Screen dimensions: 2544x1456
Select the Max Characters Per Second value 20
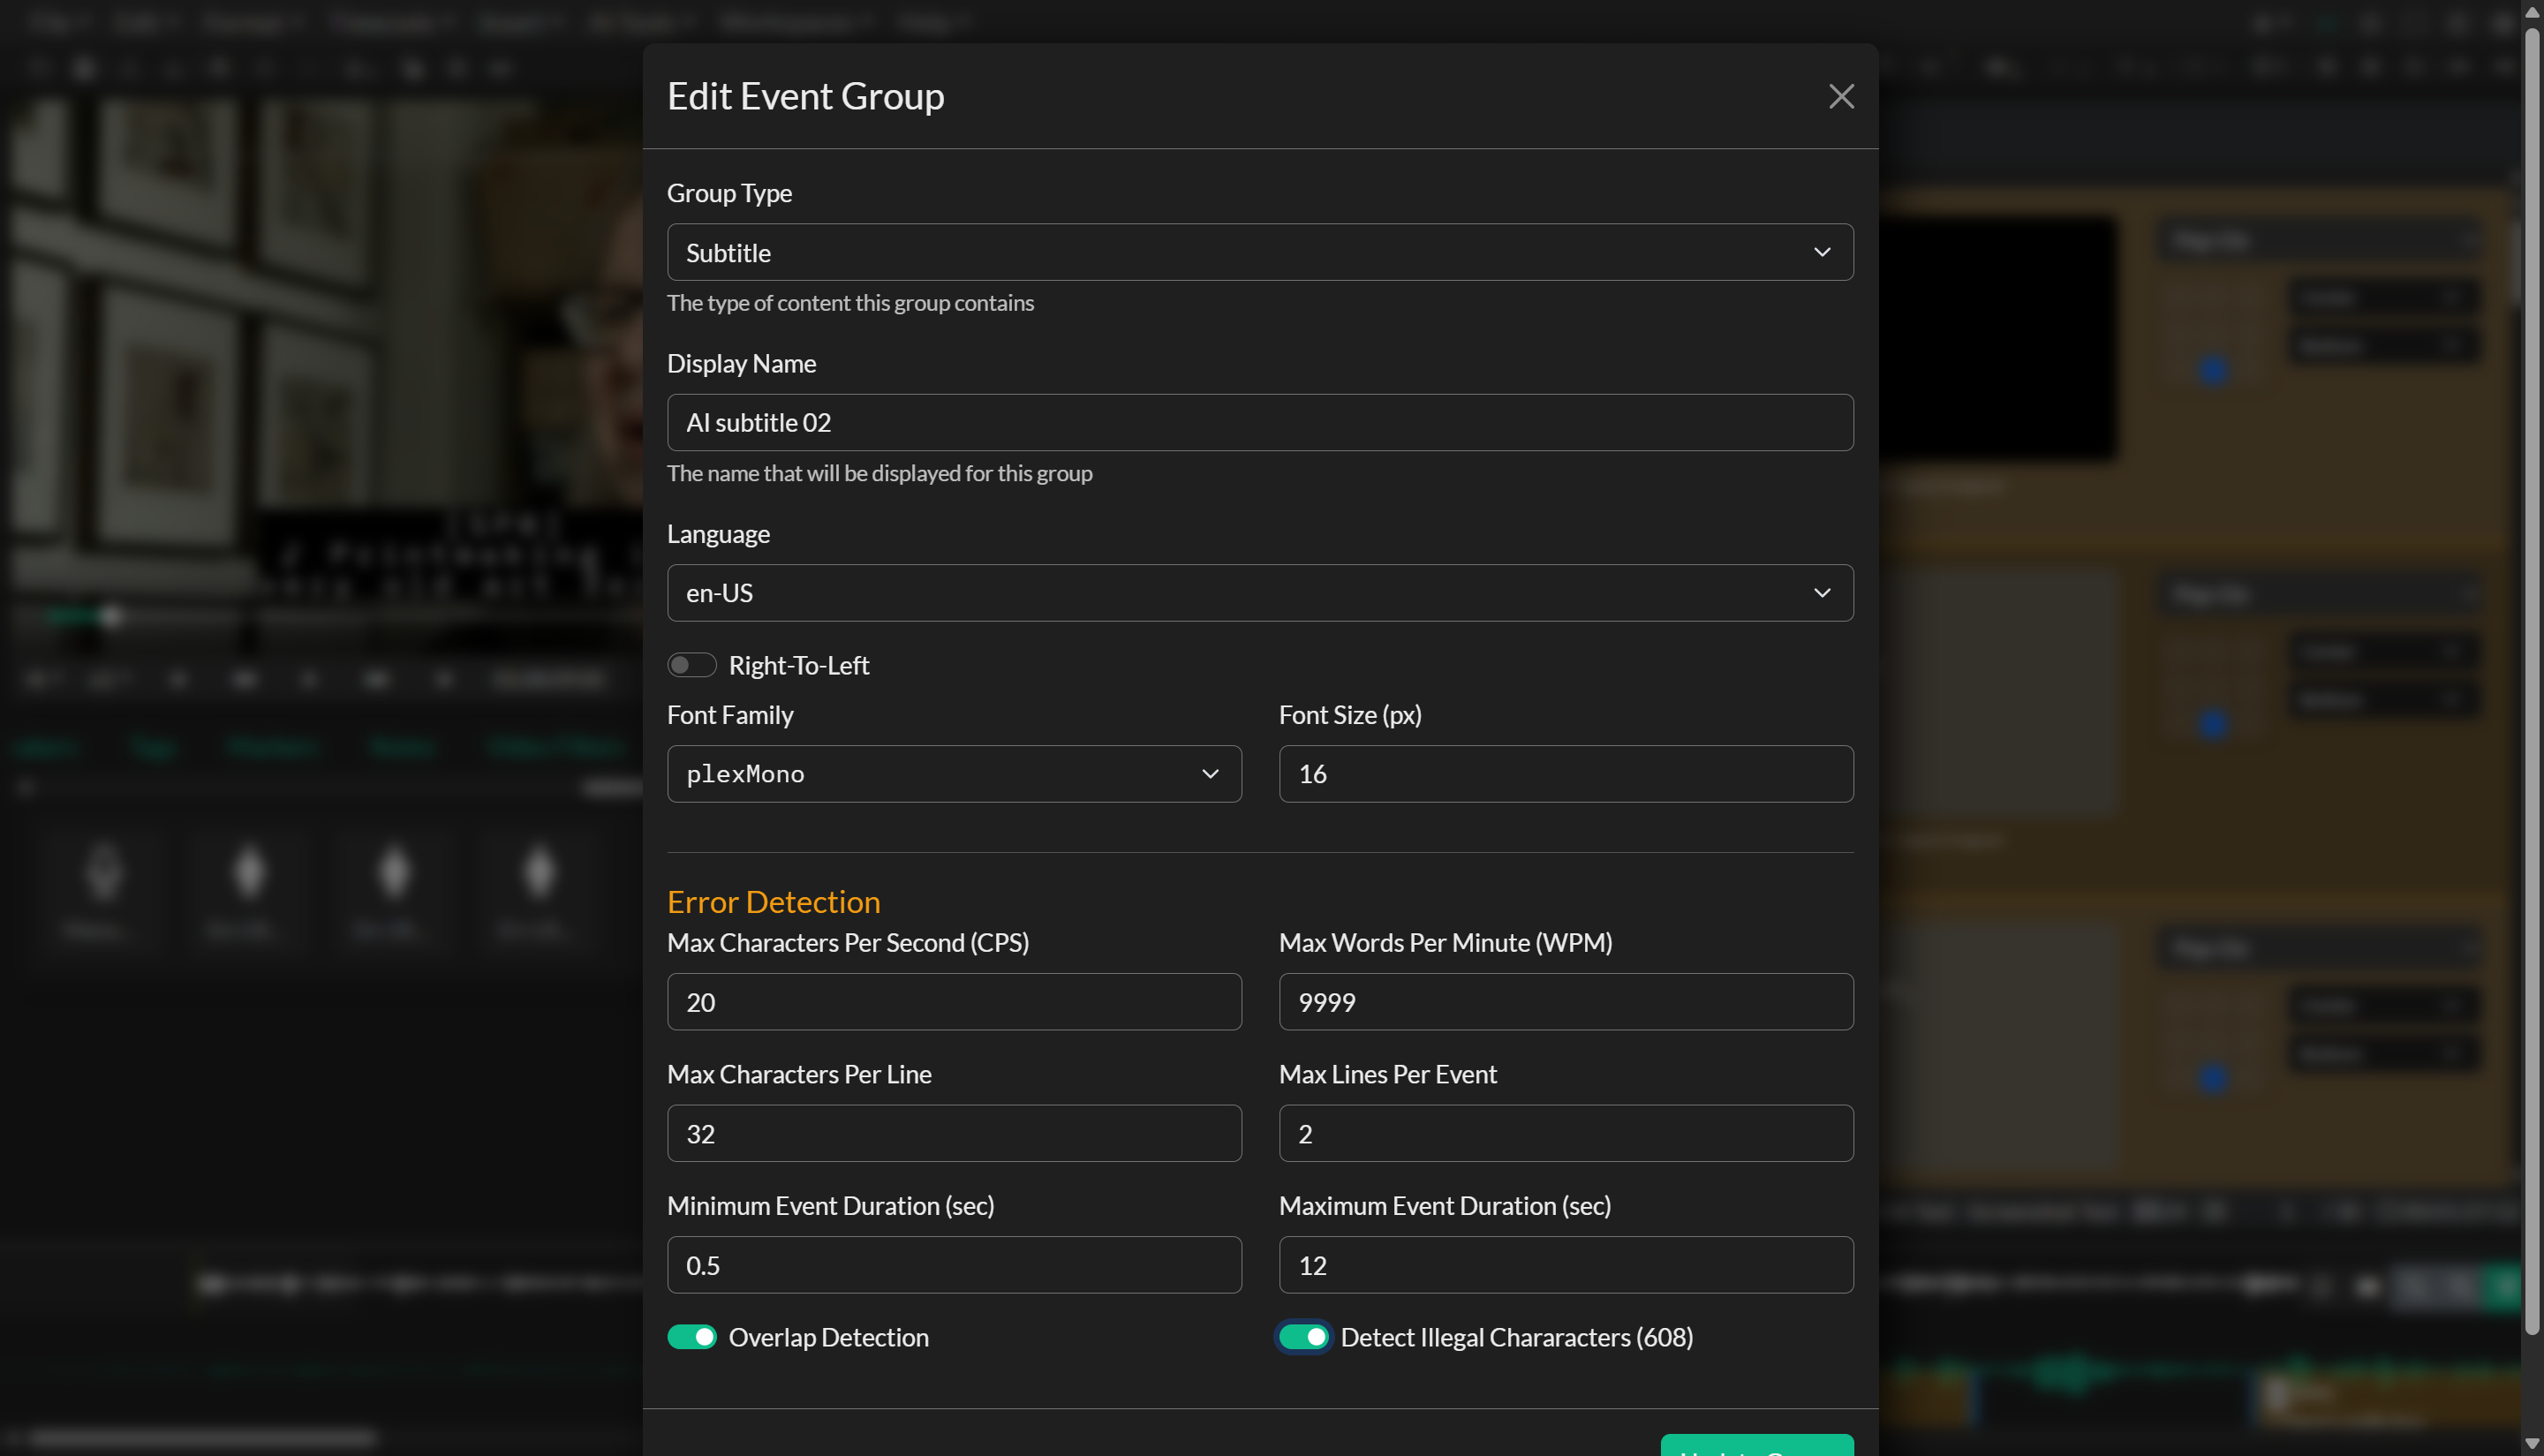(x=953, y=1001)
